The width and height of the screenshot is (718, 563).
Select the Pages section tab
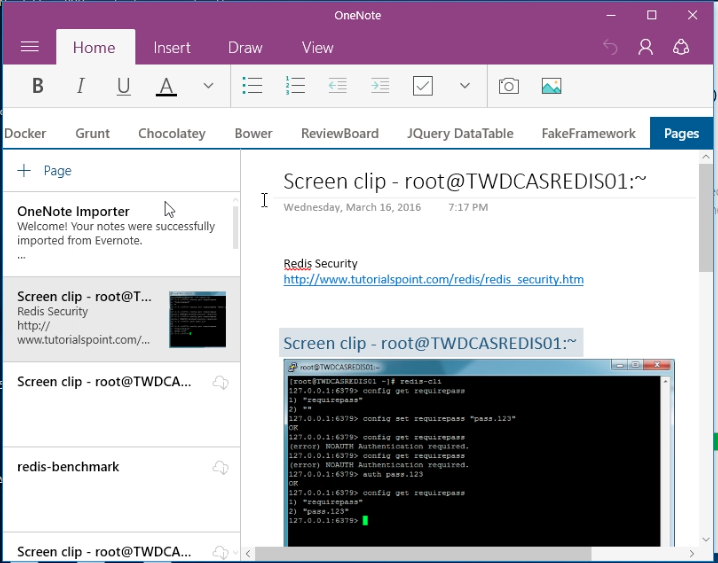(x=681, y=133)
